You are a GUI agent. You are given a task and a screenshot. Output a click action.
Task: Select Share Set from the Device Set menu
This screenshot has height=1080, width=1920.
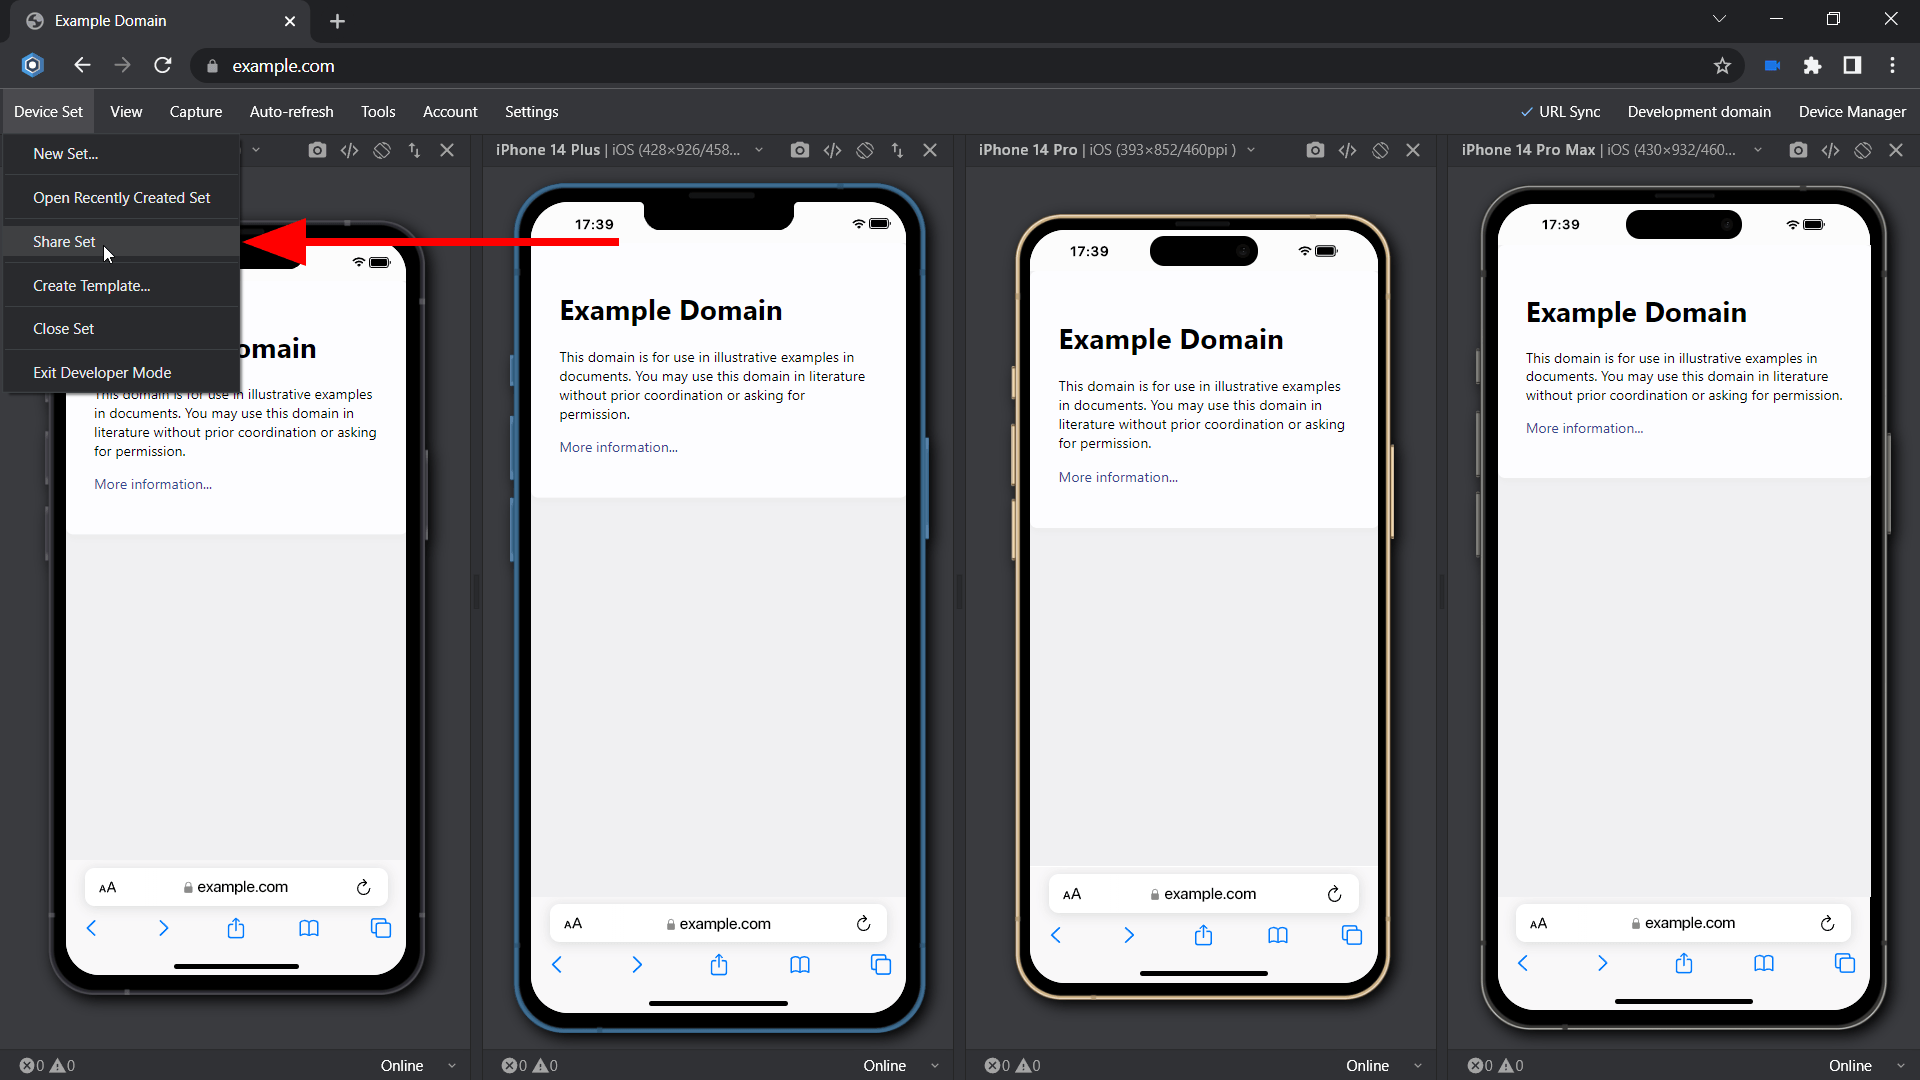coord(64,241)
